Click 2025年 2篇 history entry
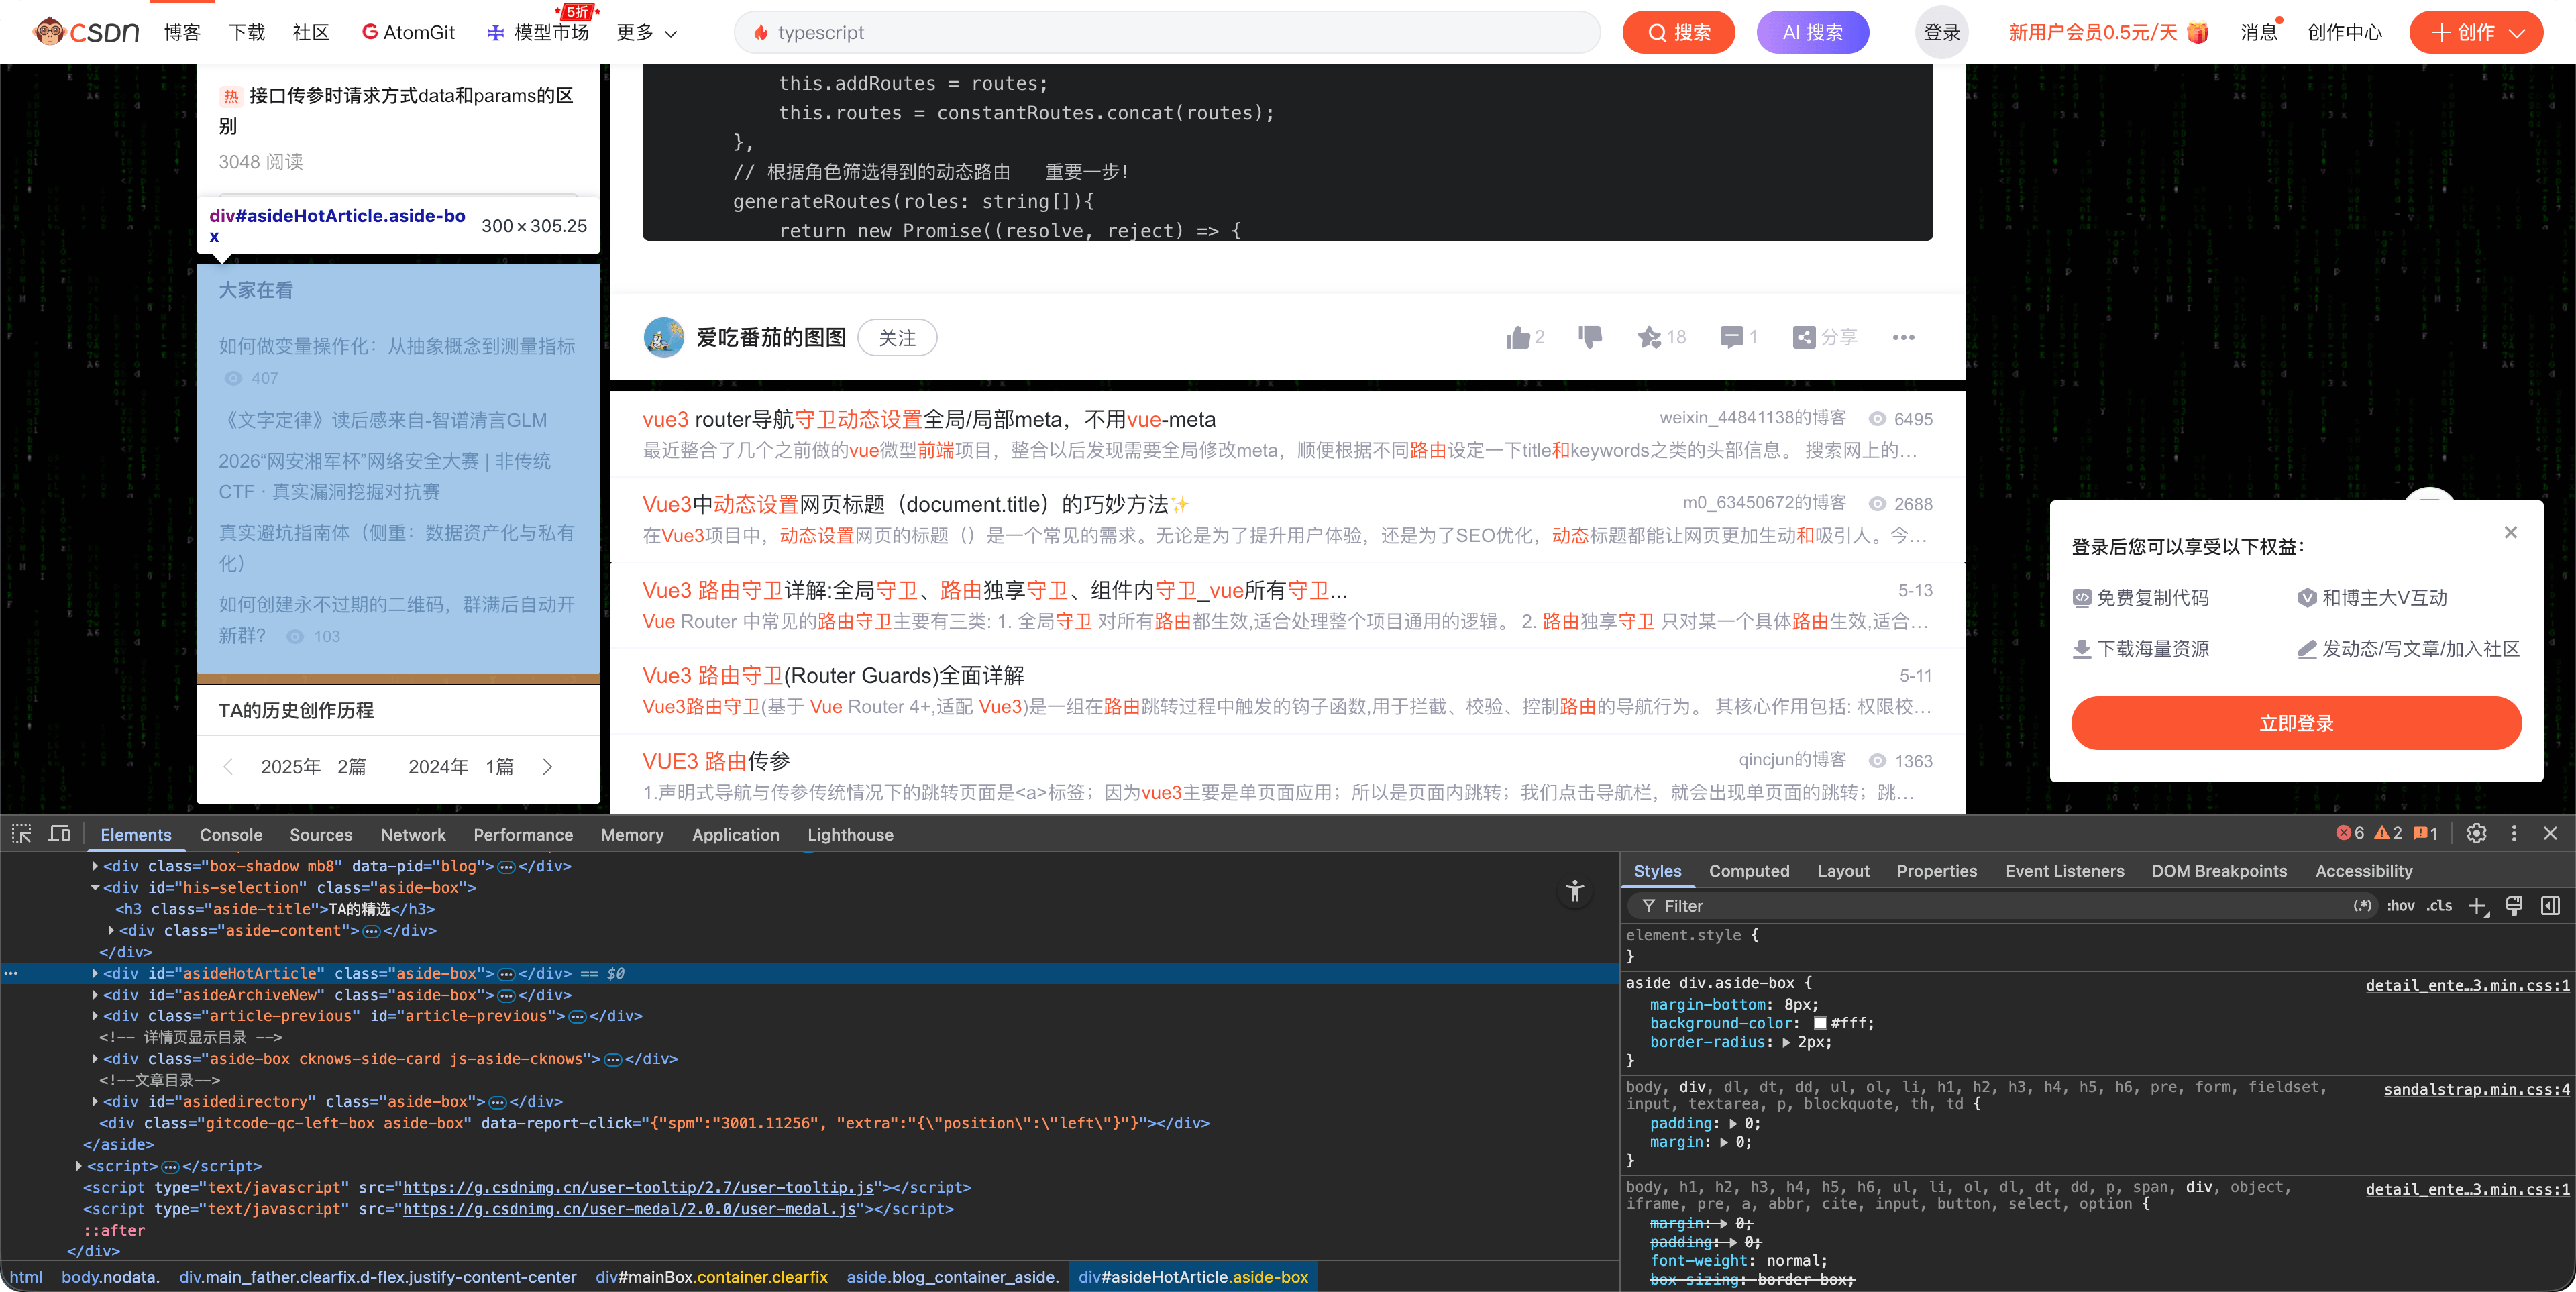Viewport: 2576px width, 1292px height. pyautogui.click(x=313, y=766)
